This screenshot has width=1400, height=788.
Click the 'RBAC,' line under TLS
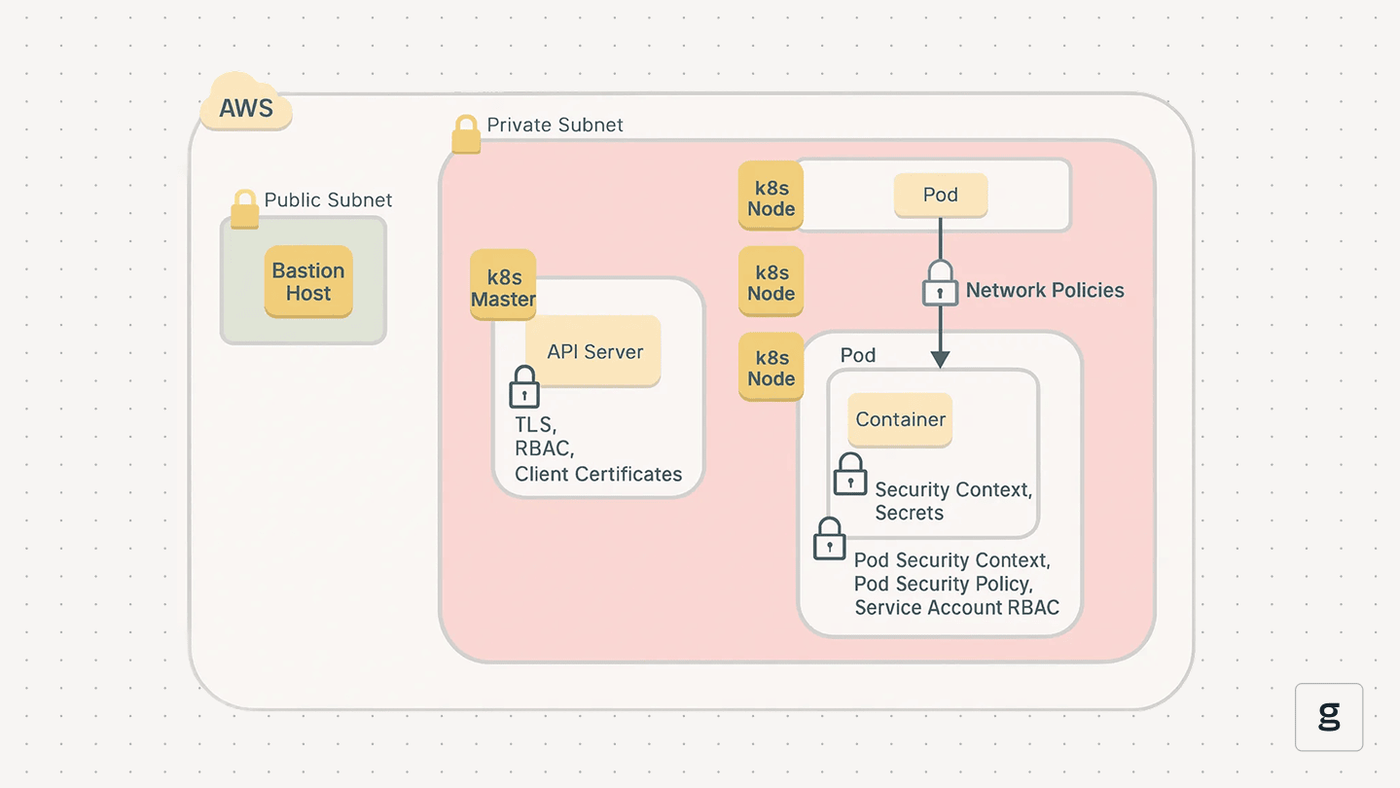point(544,448)
